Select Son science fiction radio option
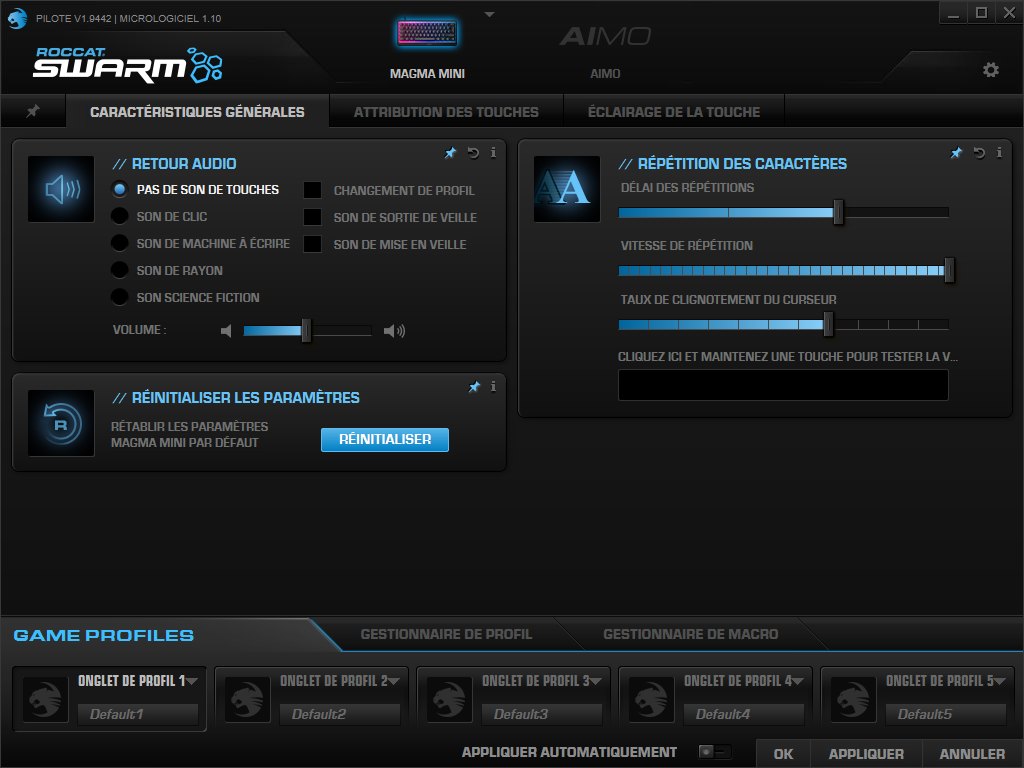The width and height of the screenshot is (1024, 768). coord(120,297)
